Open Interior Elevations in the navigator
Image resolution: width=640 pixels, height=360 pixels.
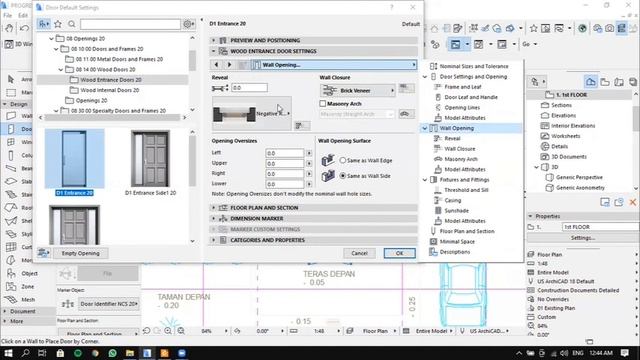[x=573, y=126]
